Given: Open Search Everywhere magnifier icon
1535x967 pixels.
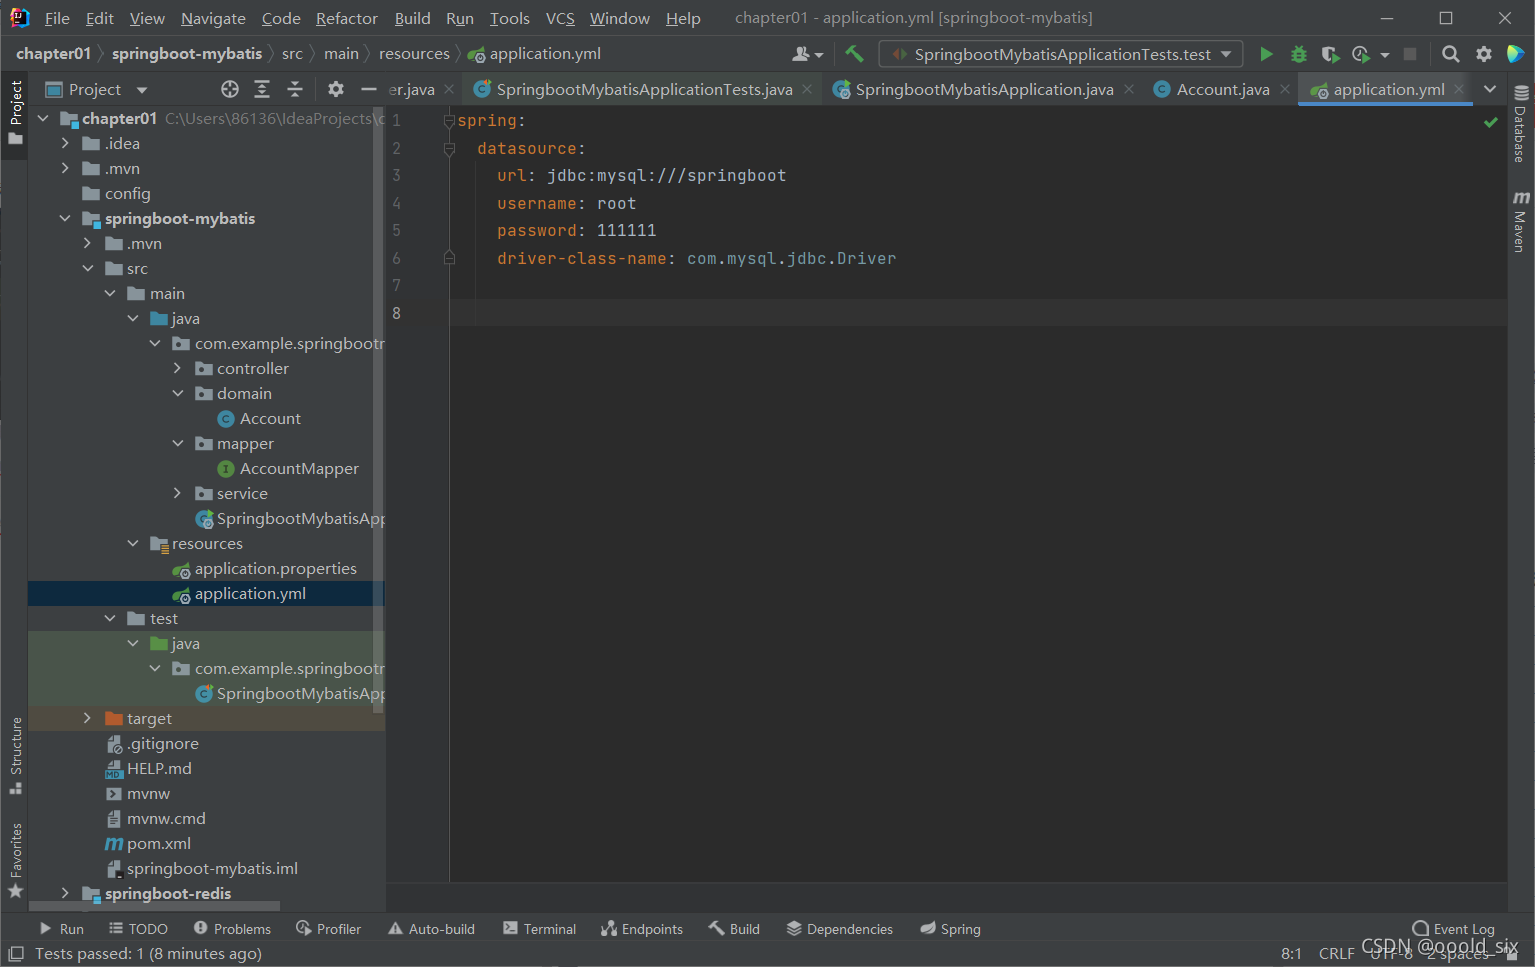Looking at the screenshot, I should pyautogui.click(x=1450, y=54).
